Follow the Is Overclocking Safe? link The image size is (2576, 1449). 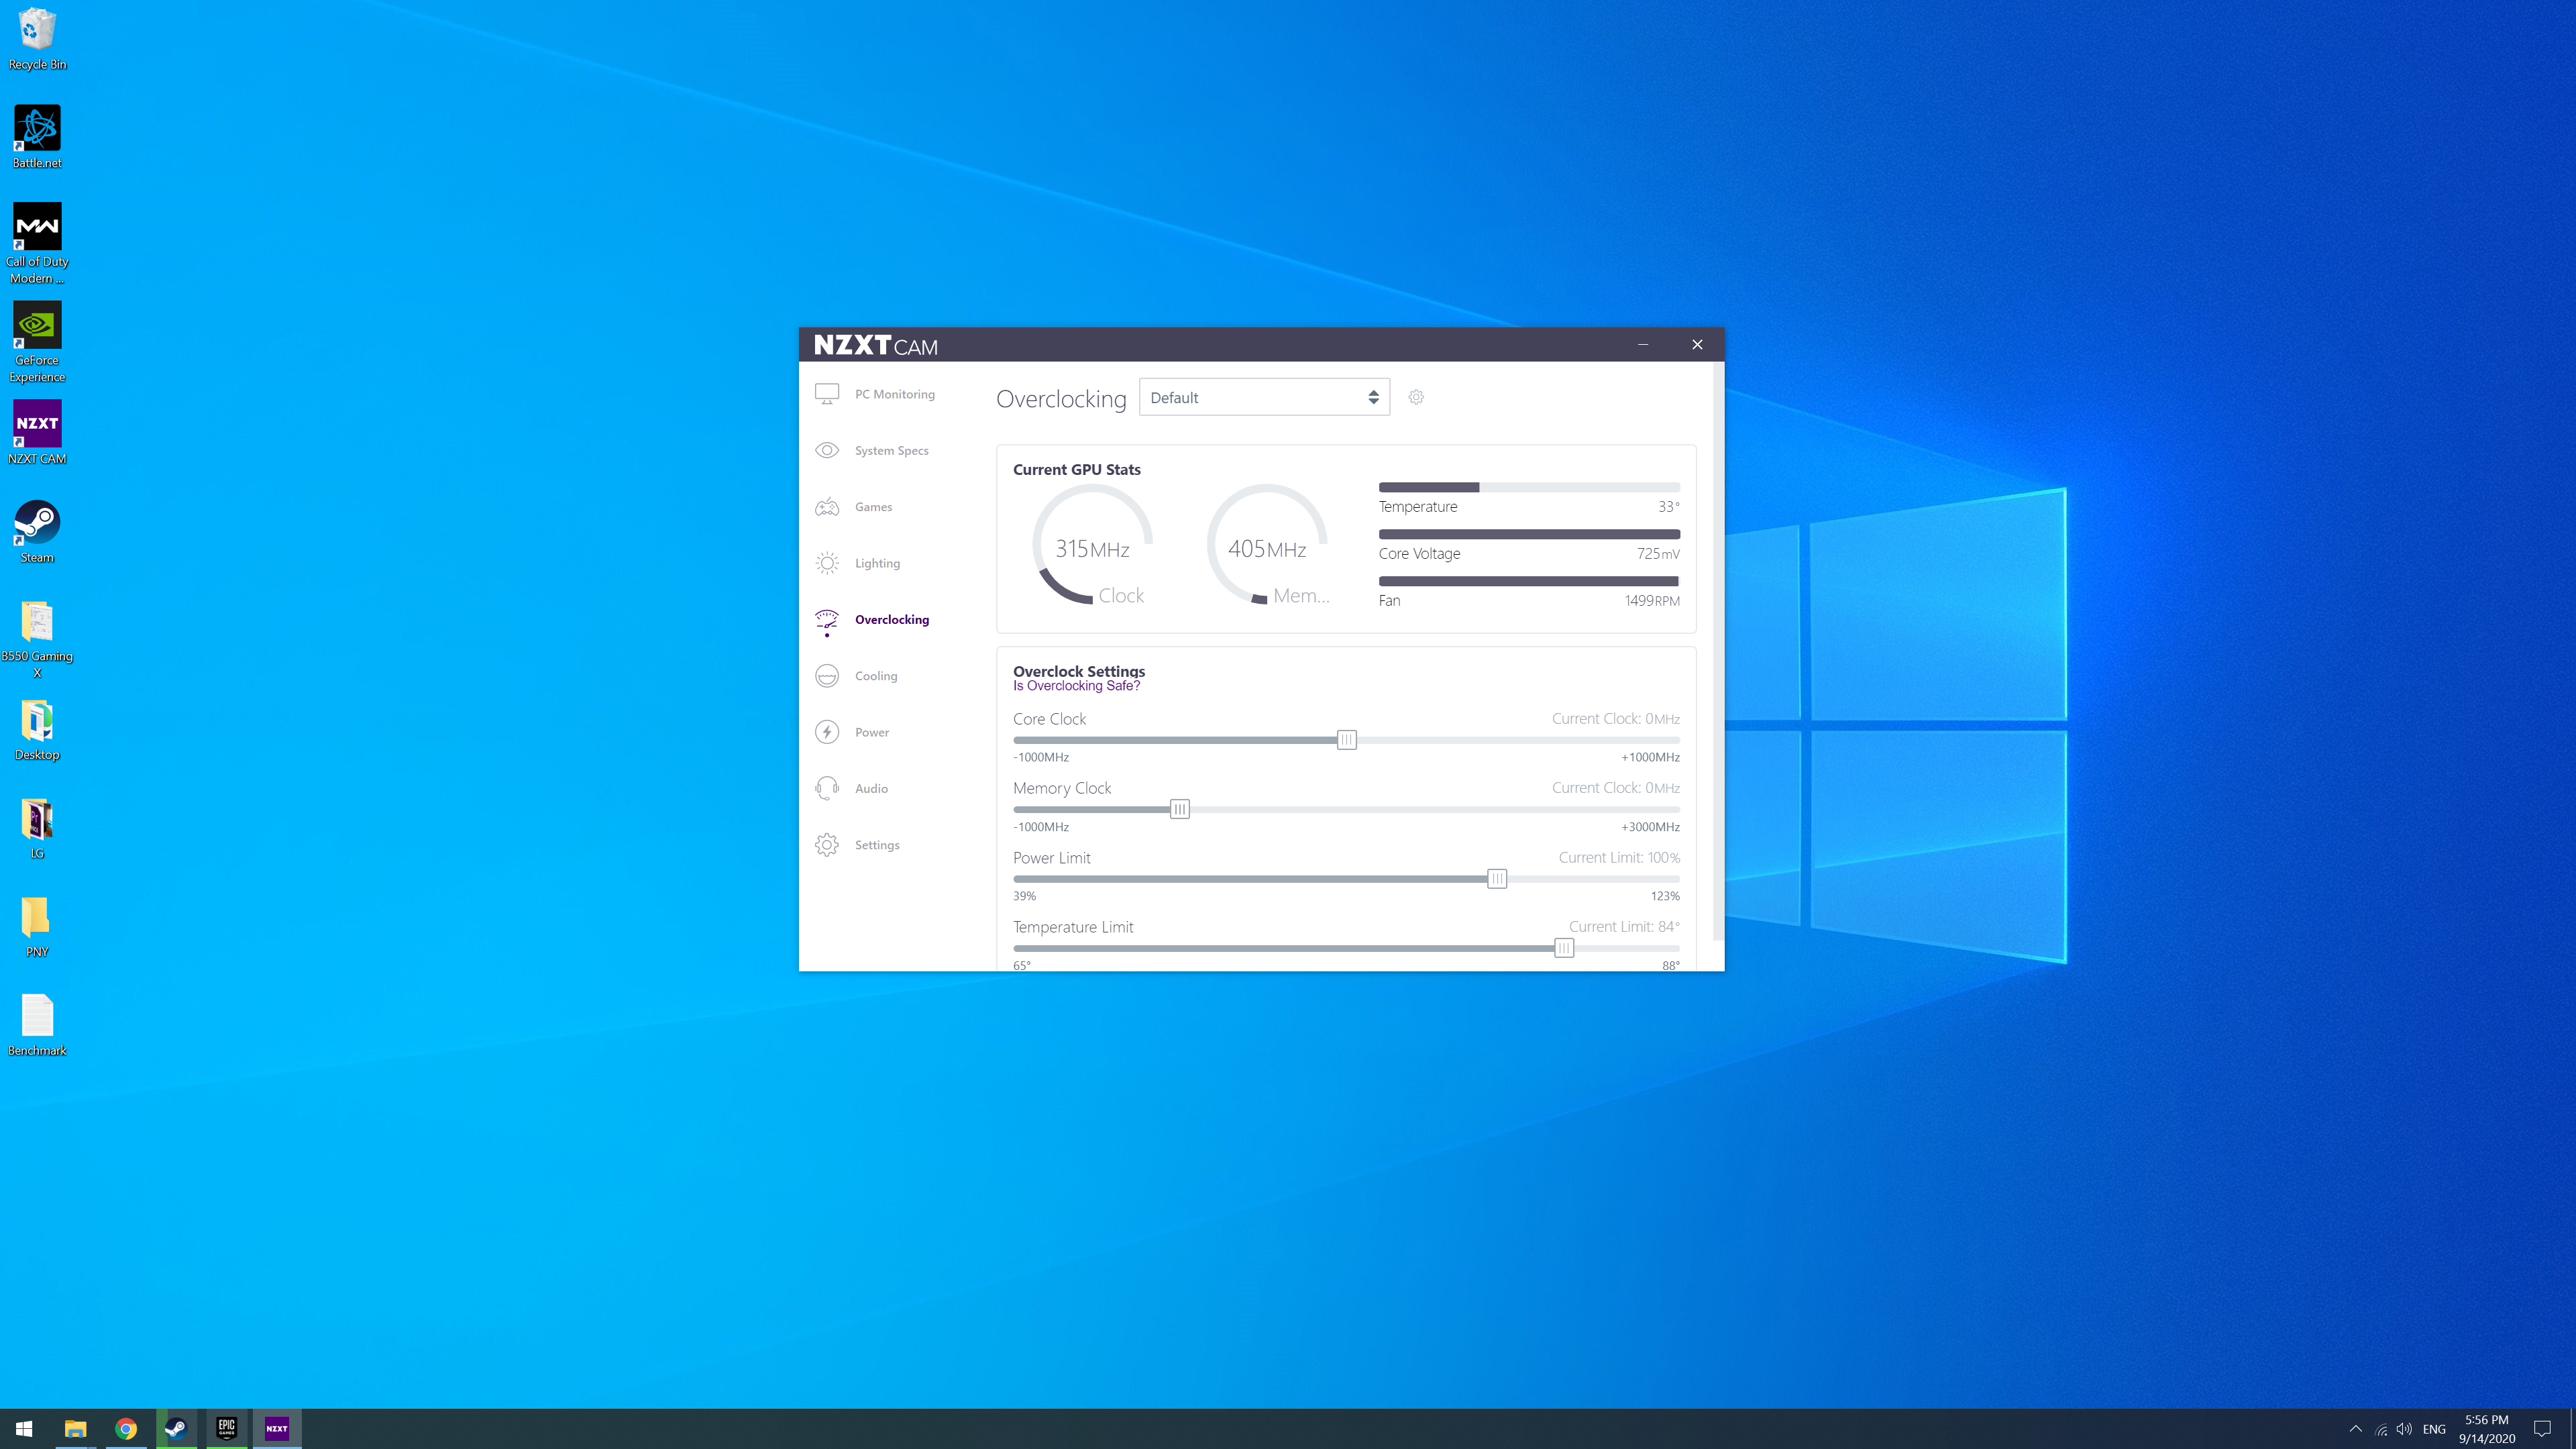1076,686
